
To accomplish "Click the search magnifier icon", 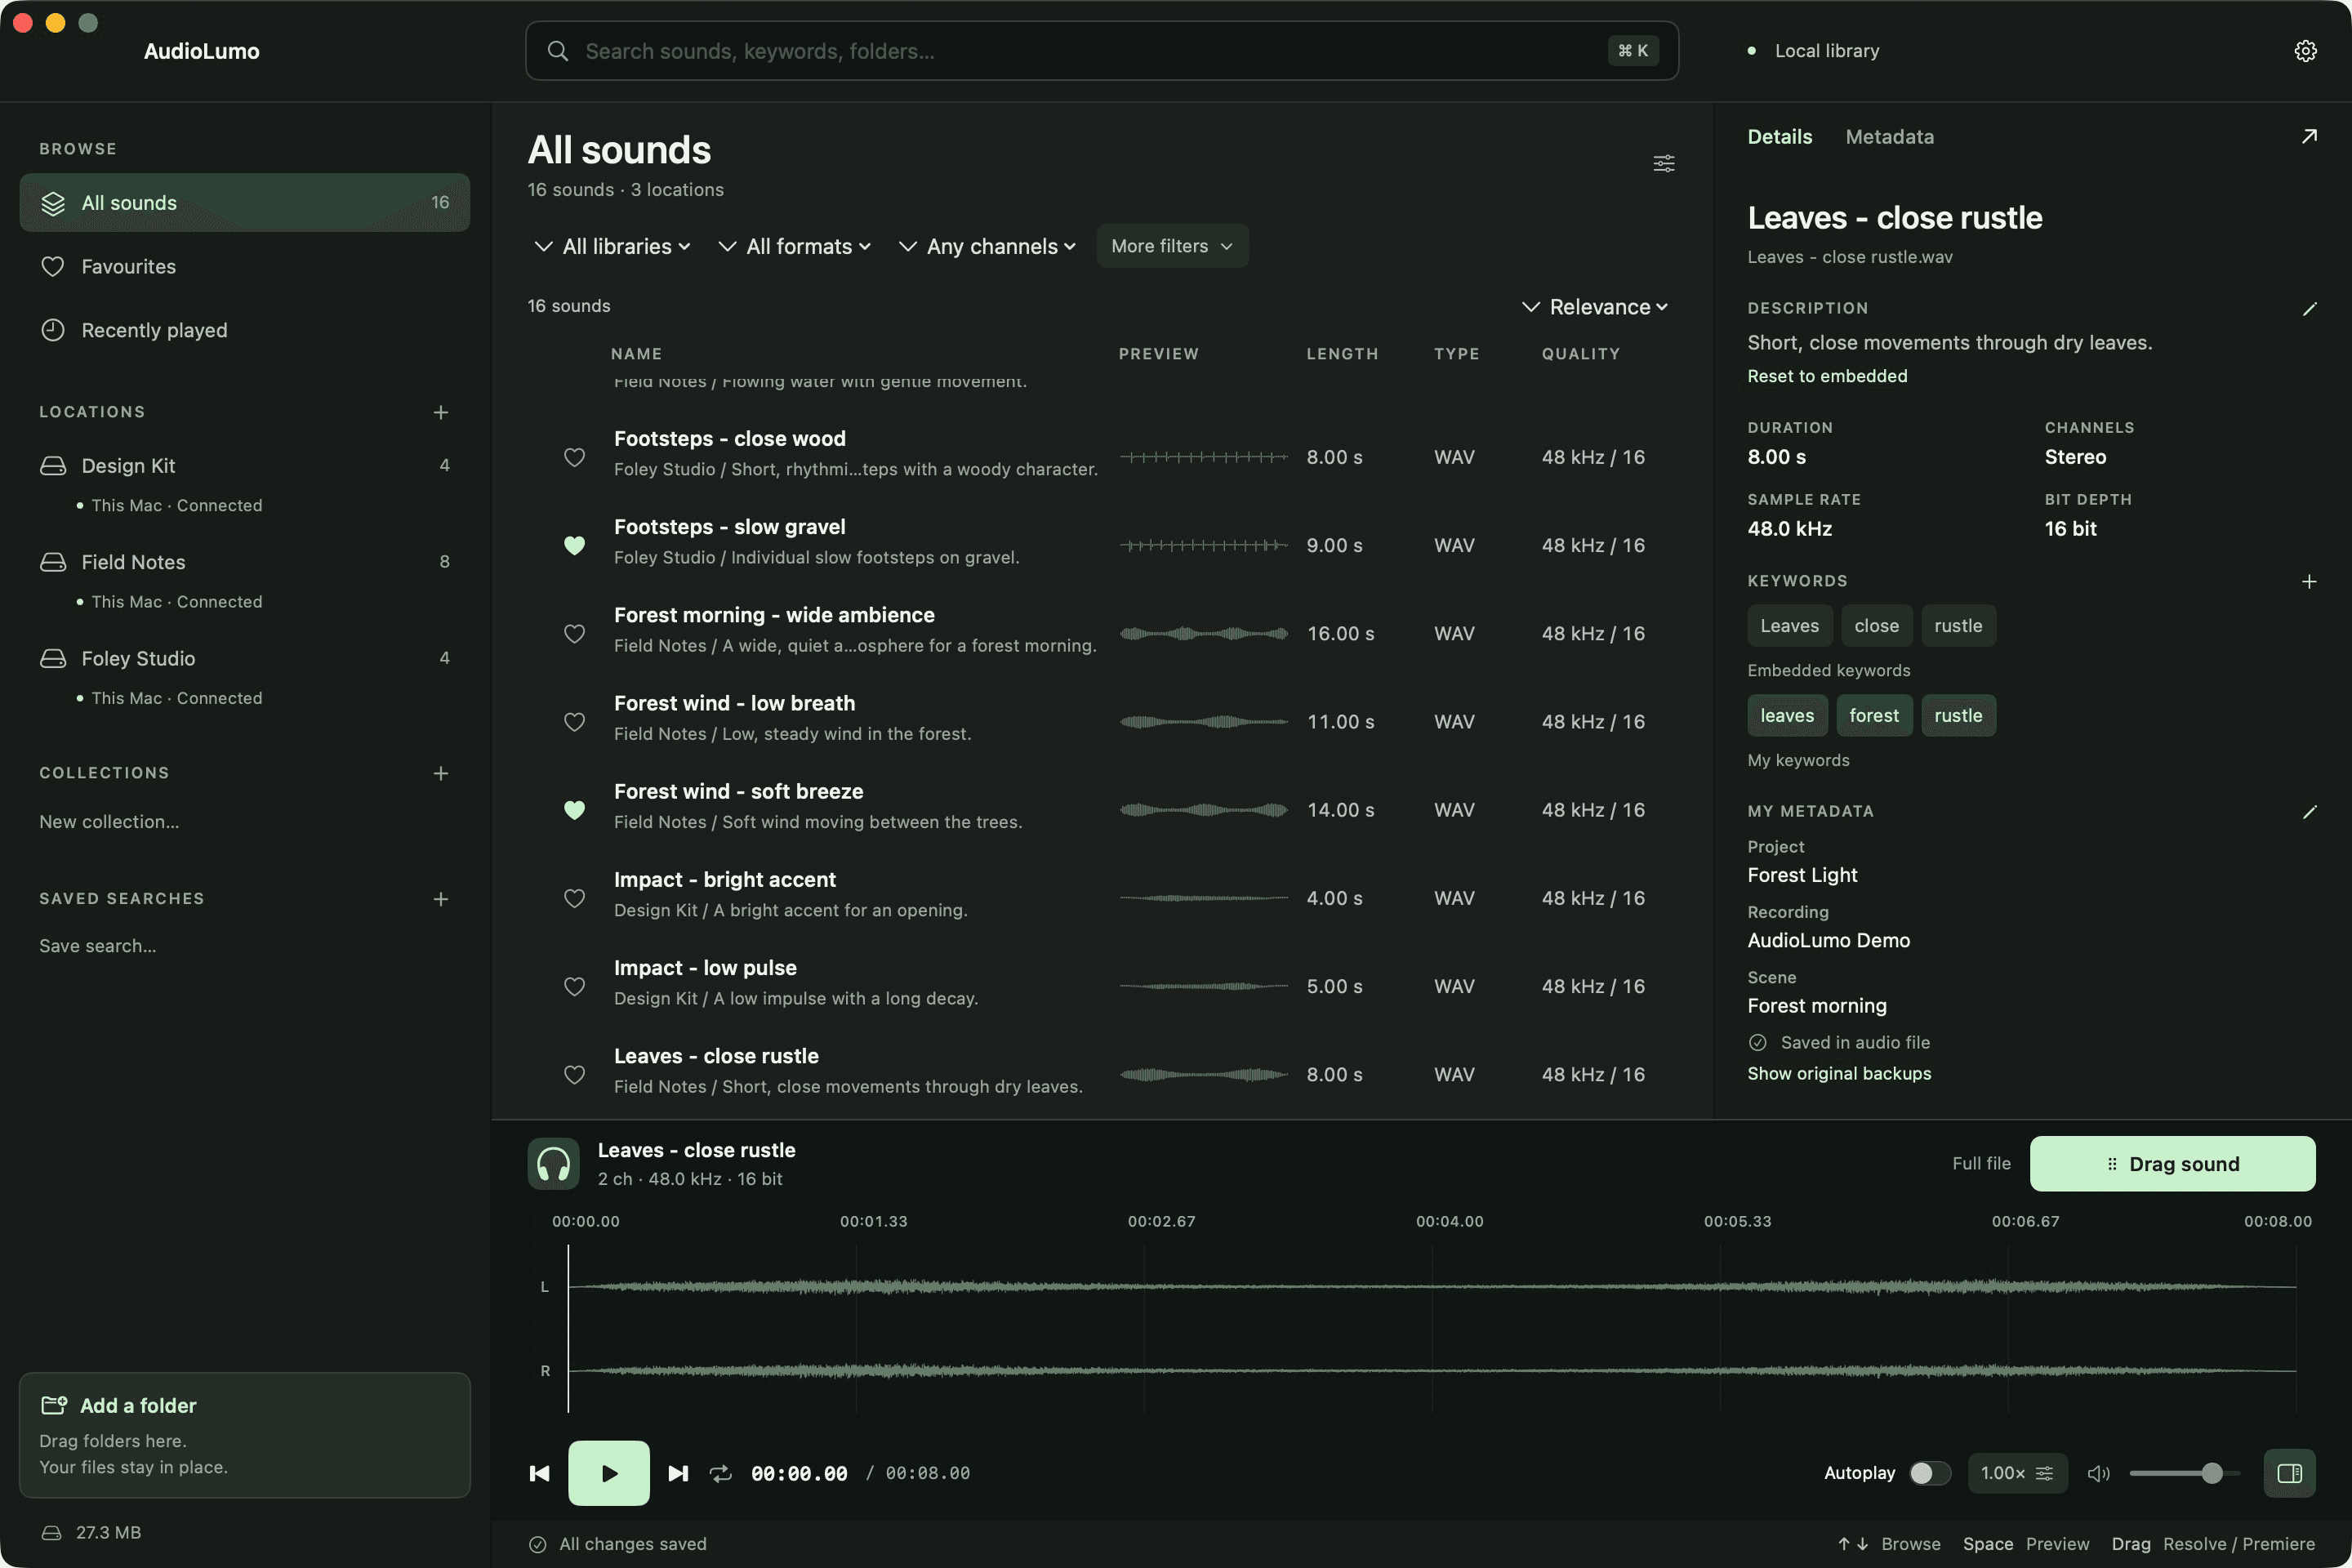I will point(558,51).
